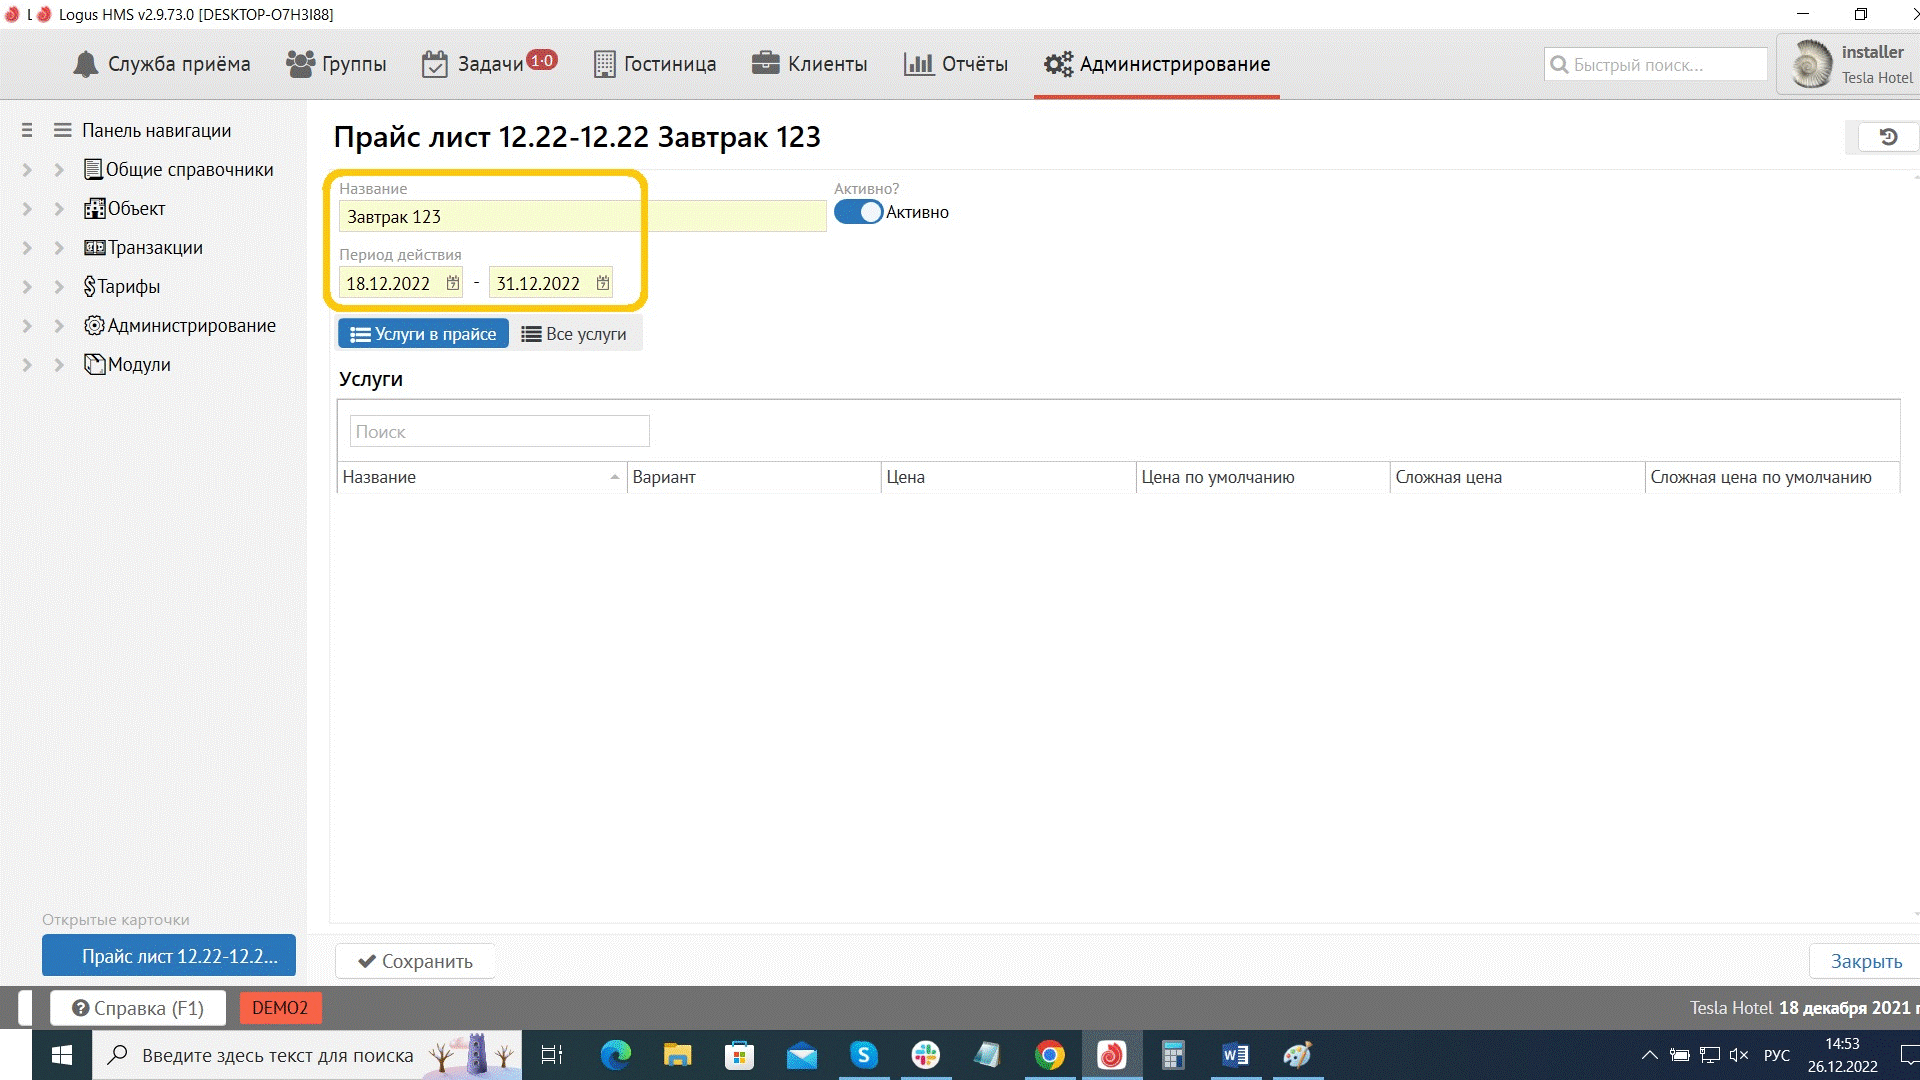The image size is (1920, 1080).
Task: Open the Word app in the taskbar
Action: click(x=1235, y=1055)
